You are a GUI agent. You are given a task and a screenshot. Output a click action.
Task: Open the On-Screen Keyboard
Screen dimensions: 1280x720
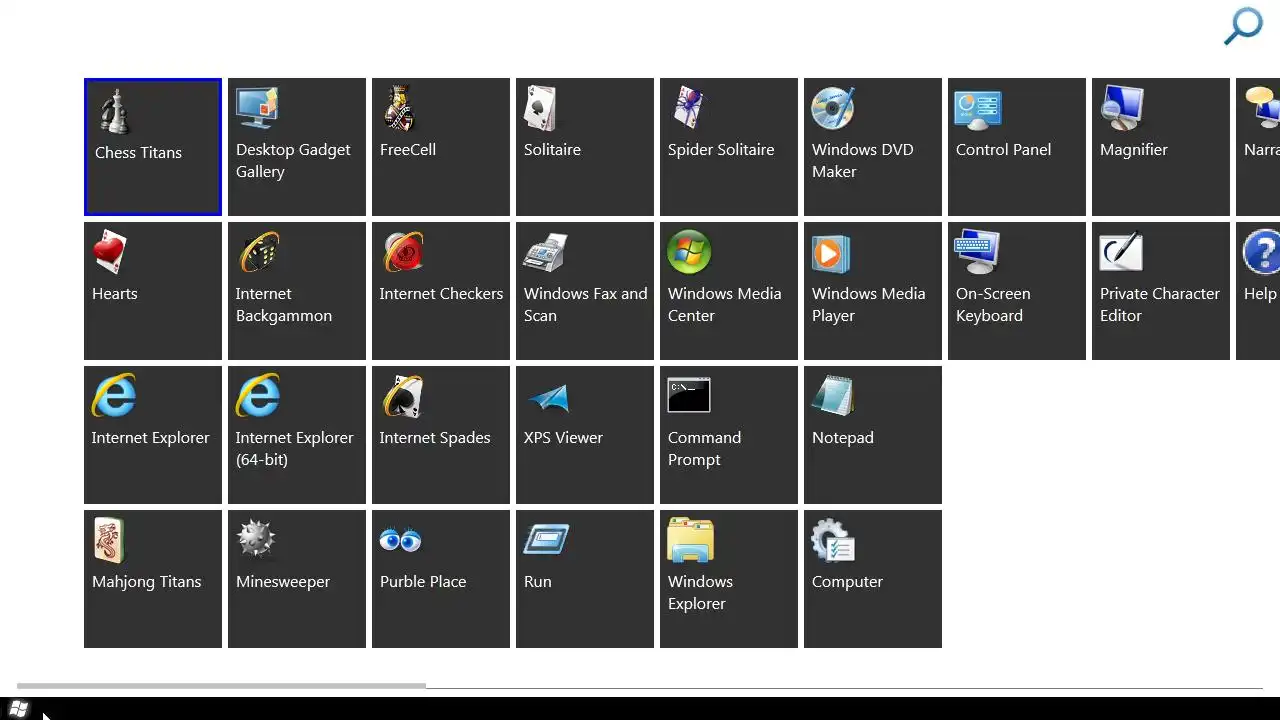(1017, 291)
